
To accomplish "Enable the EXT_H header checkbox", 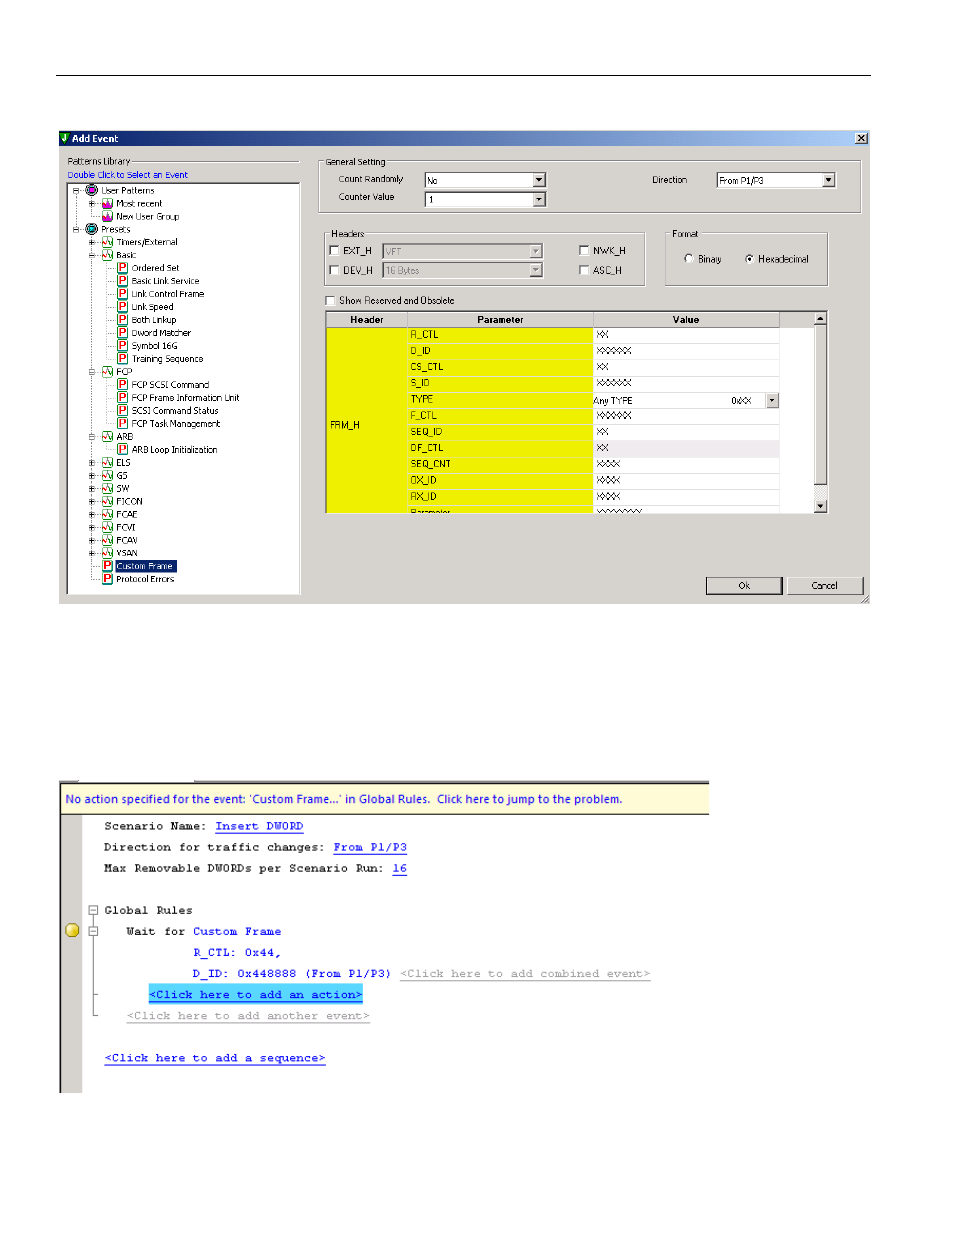I will coord(334,251).
